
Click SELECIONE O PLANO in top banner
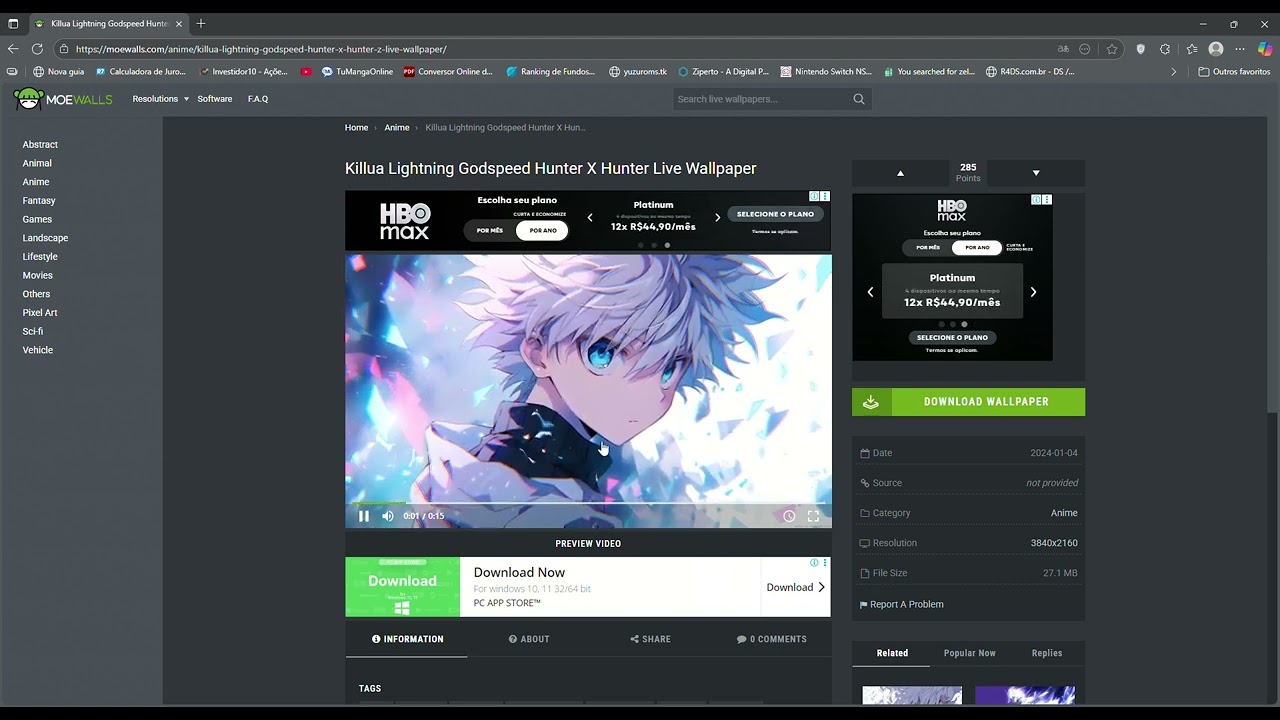pos(775,214)
